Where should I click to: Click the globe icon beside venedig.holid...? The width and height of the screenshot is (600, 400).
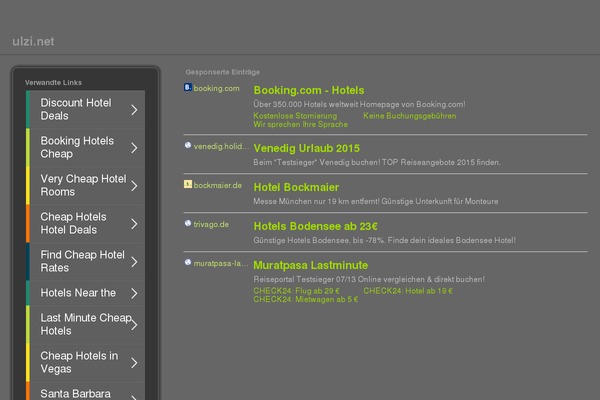pos(188,145)
